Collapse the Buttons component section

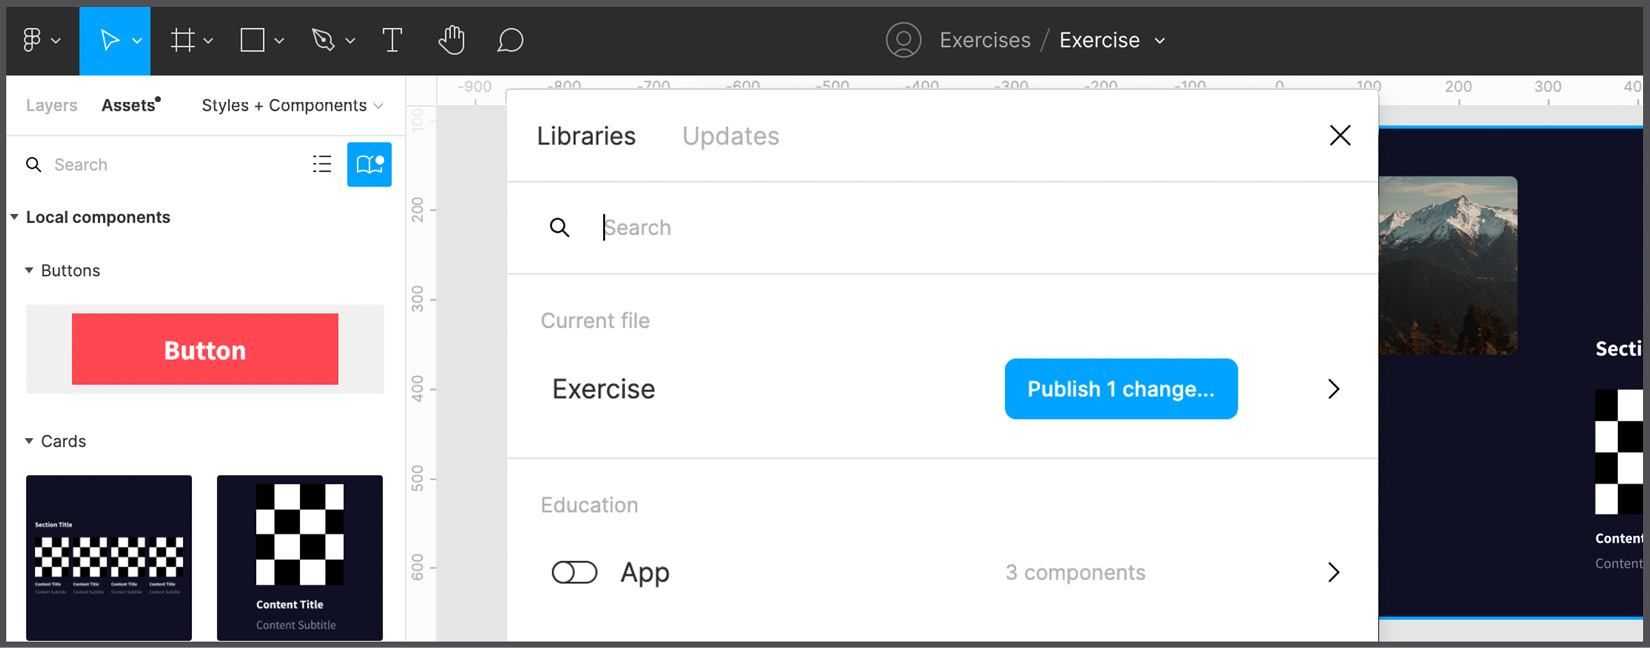tap(28, 270)
